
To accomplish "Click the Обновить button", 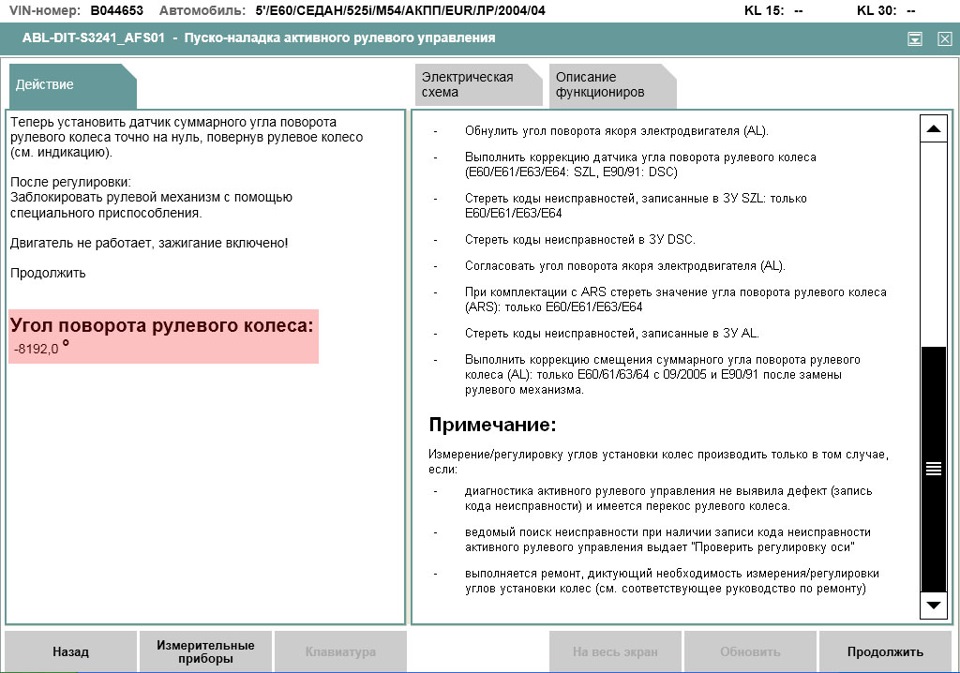I will tap(750, 652).
